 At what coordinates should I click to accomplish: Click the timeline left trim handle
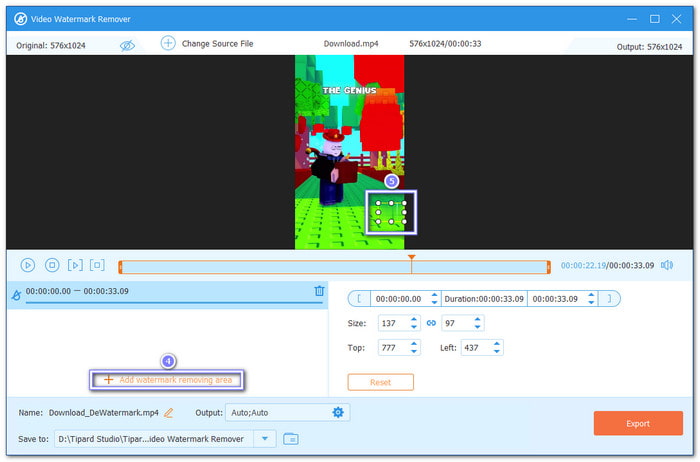tap(120, 267)
